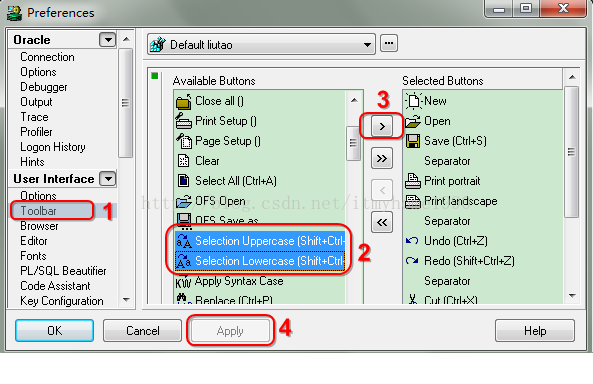
Task: Click the Preferences window title icon
Action: (14, 13)
